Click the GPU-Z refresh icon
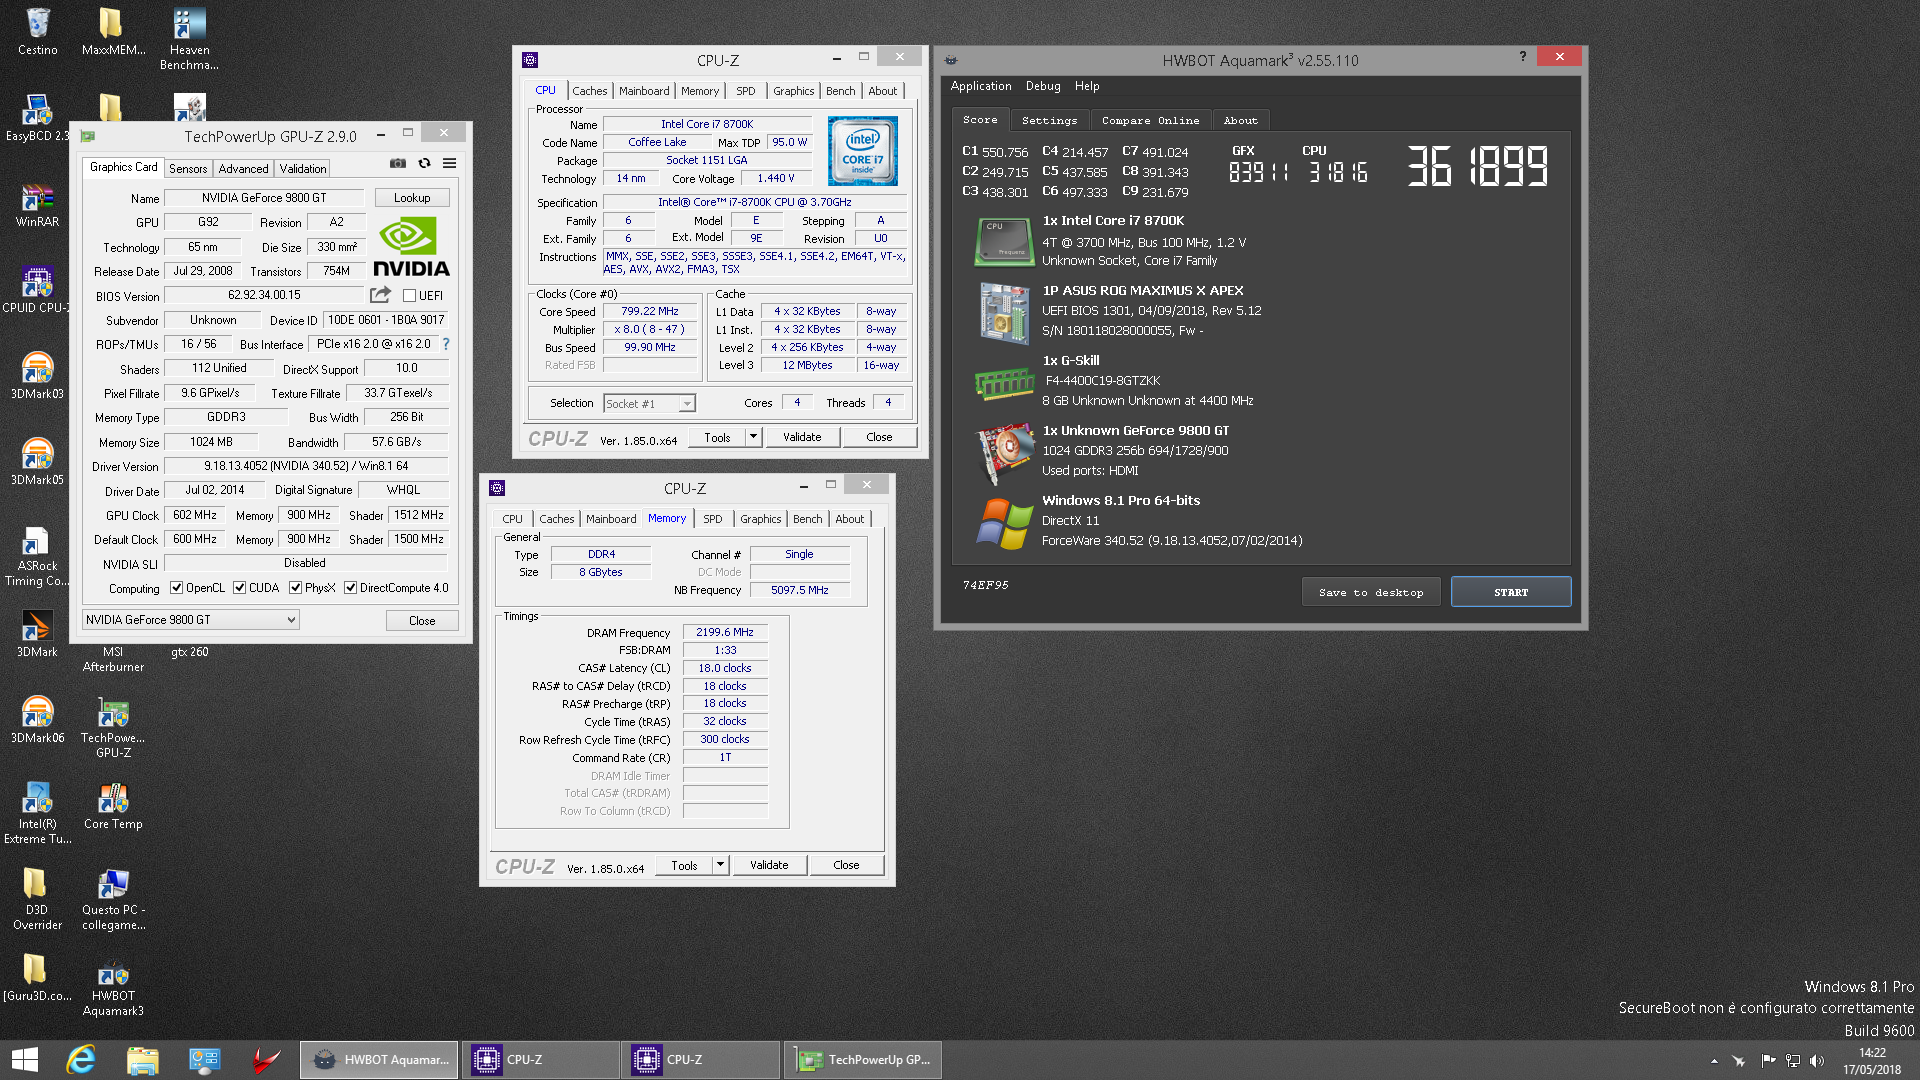1920x1080 pixels. (x=424, y=163)
